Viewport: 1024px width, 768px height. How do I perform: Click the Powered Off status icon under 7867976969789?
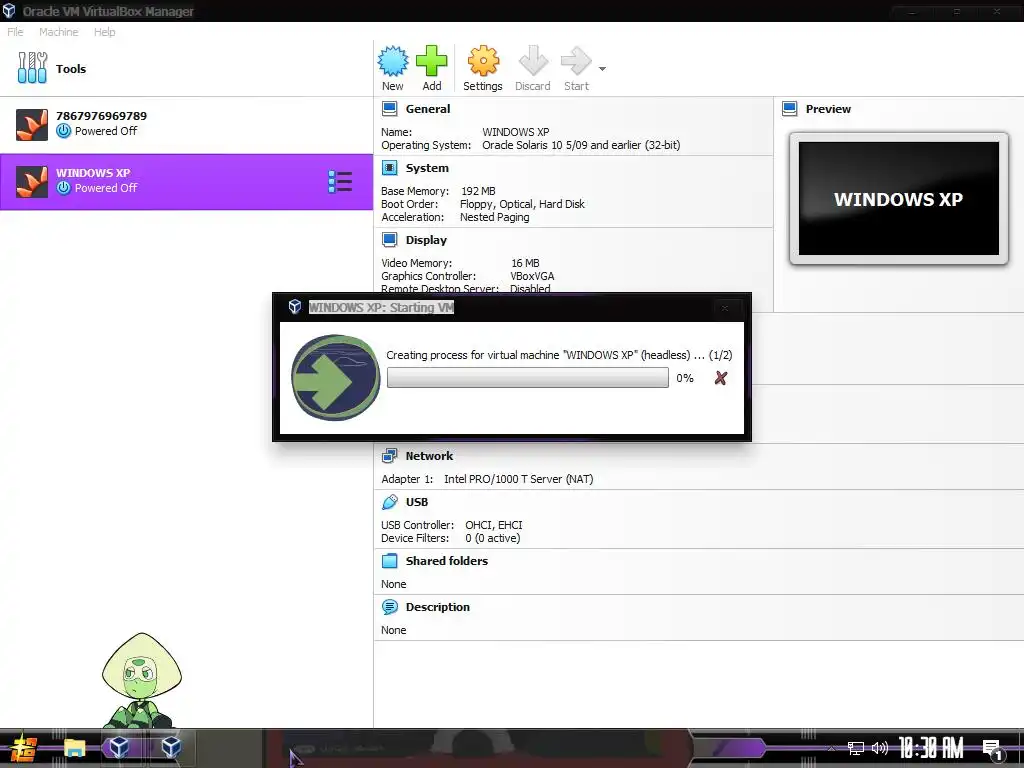63,131
